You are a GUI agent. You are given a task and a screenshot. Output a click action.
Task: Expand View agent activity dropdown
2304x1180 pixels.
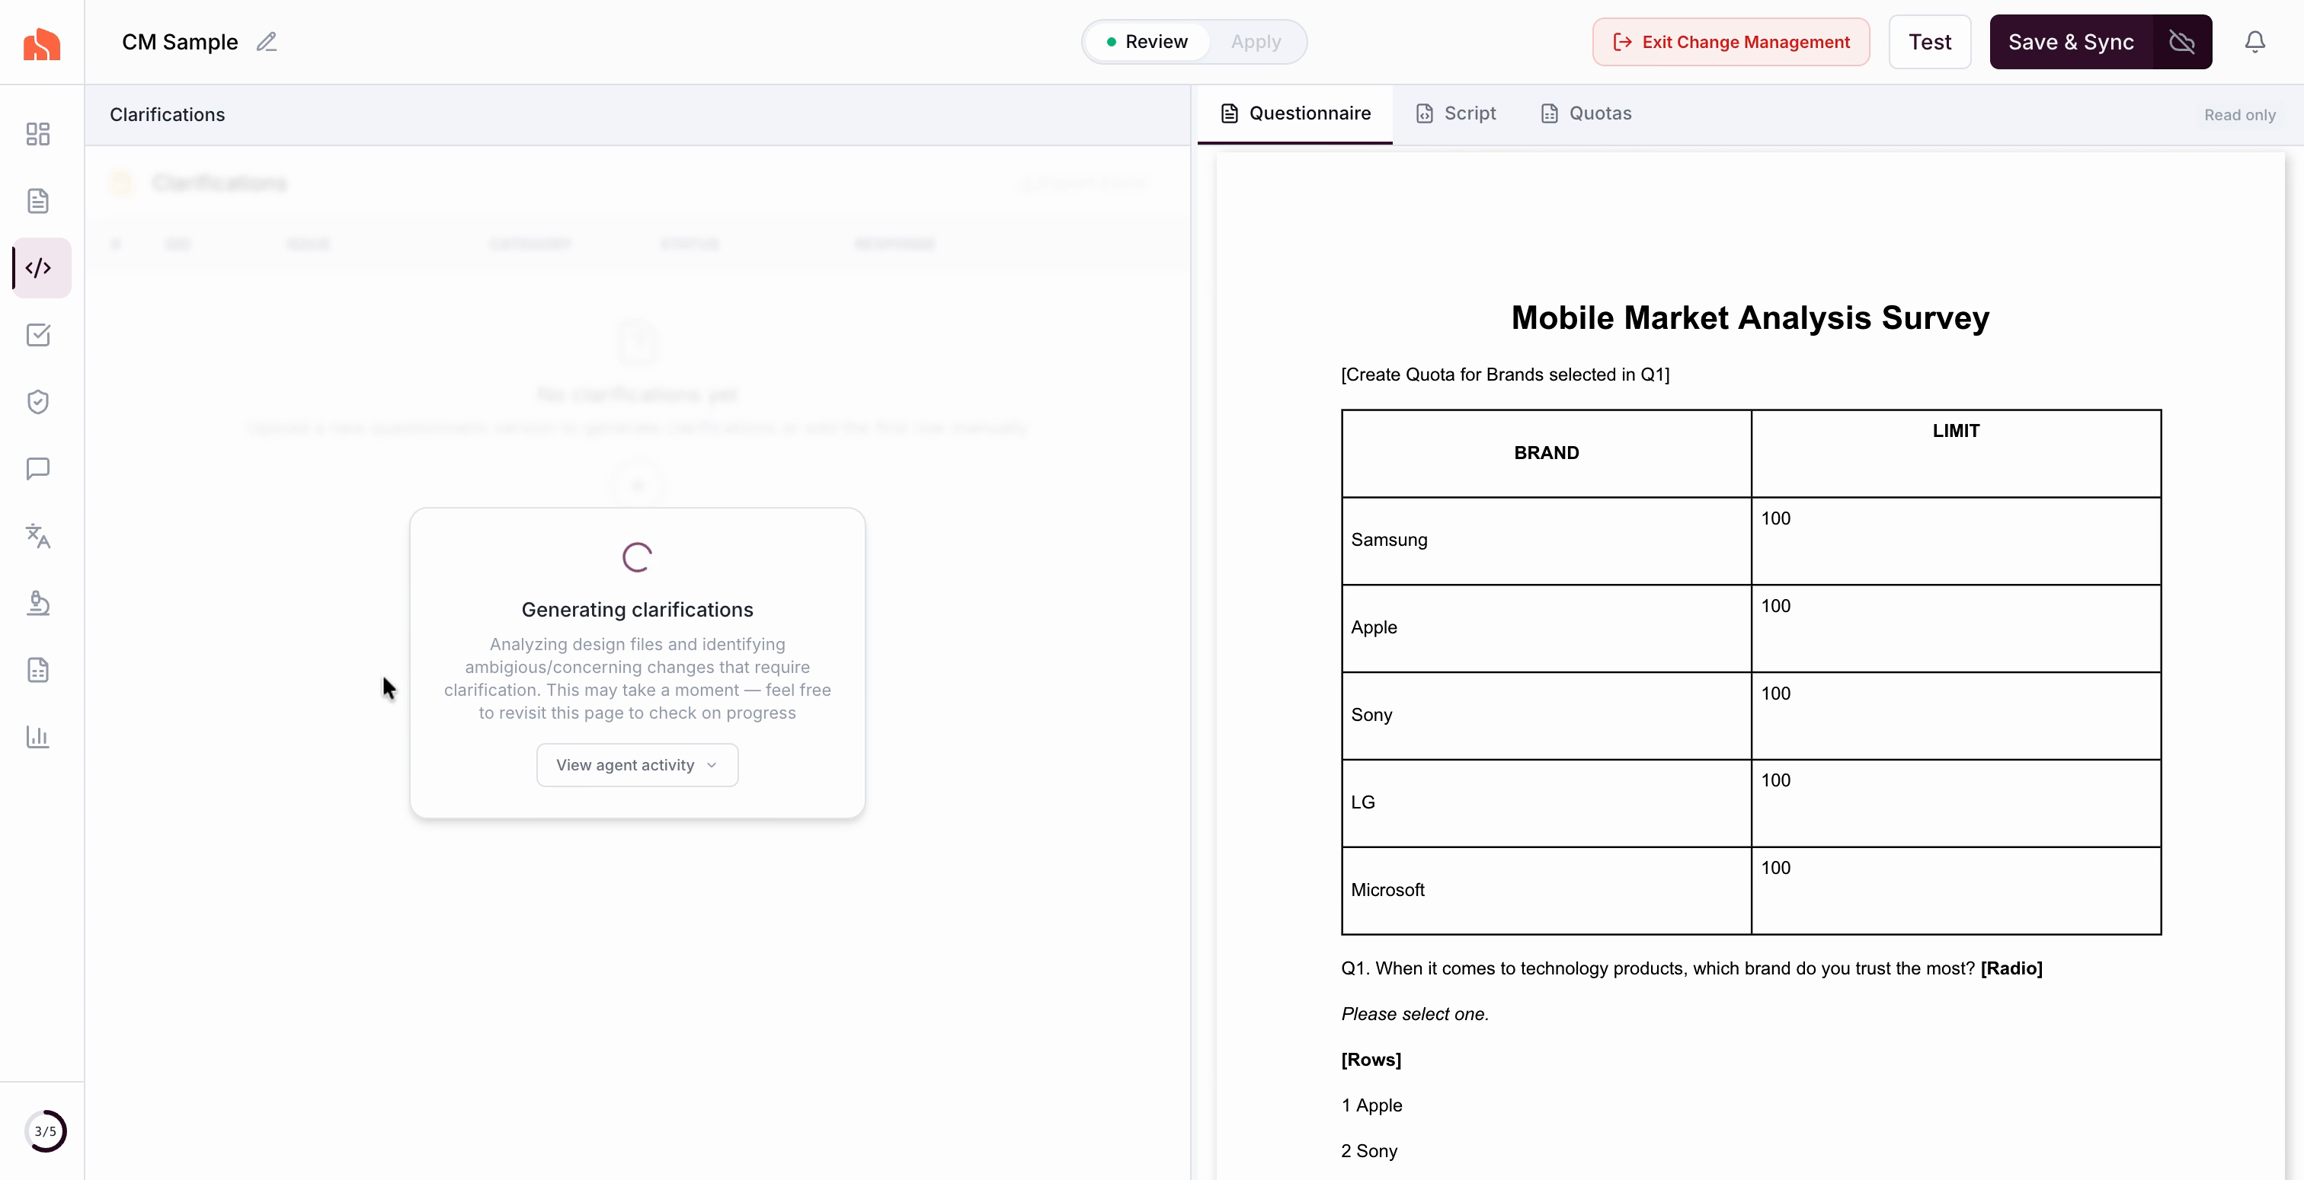(637, 765)
